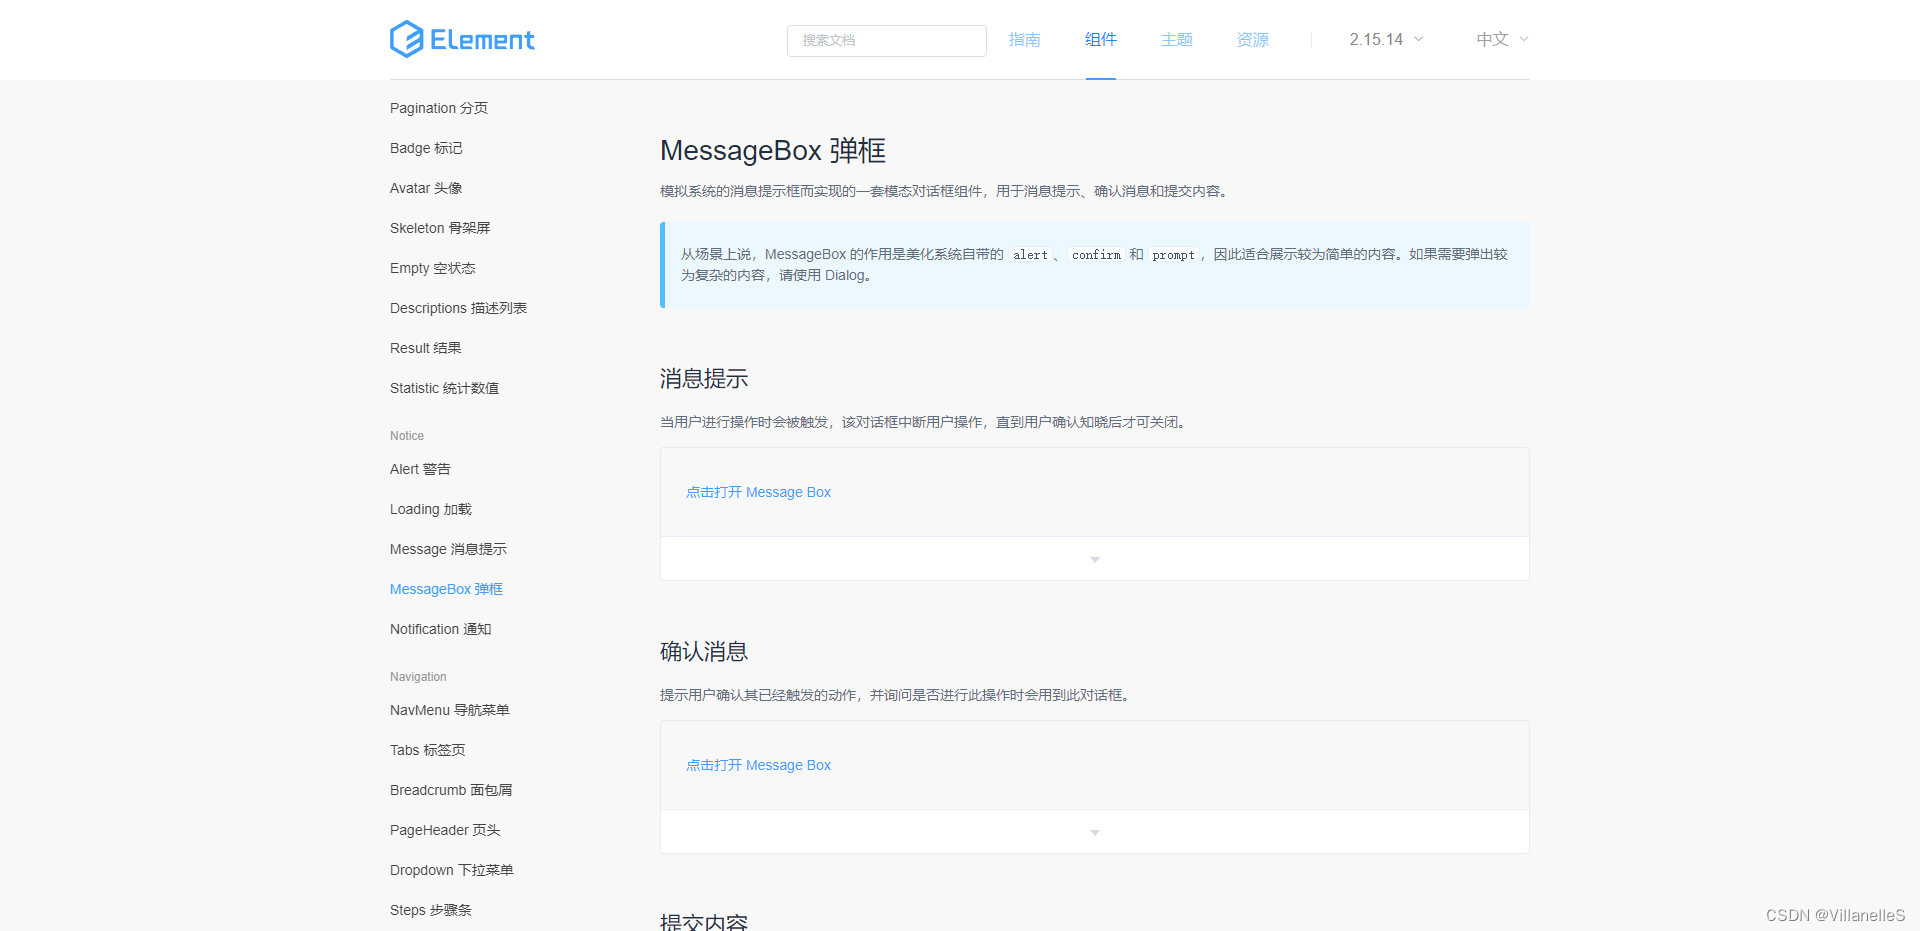Viewport: 1920px width, 931px height.
Task: Open Statistic 统计数值 page
Action: tap(444, 388)
